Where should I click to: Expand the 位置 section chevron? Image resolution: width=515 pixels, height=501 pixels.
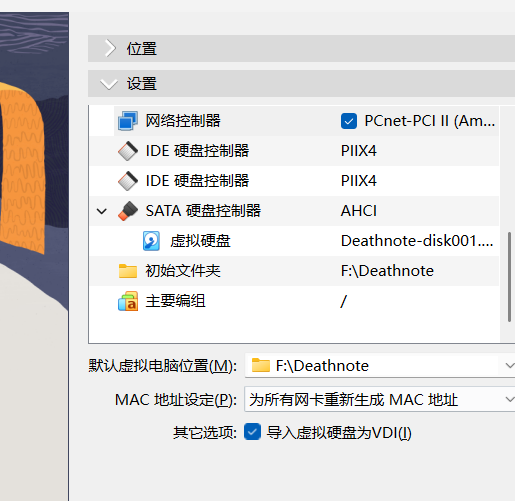pyautogui.click(x=110, y=49)
